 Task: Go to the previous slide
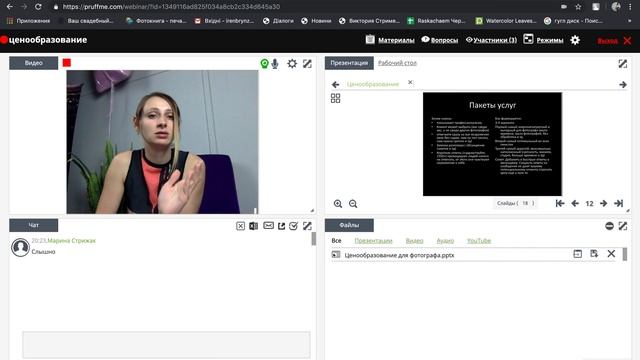[575, 203]
